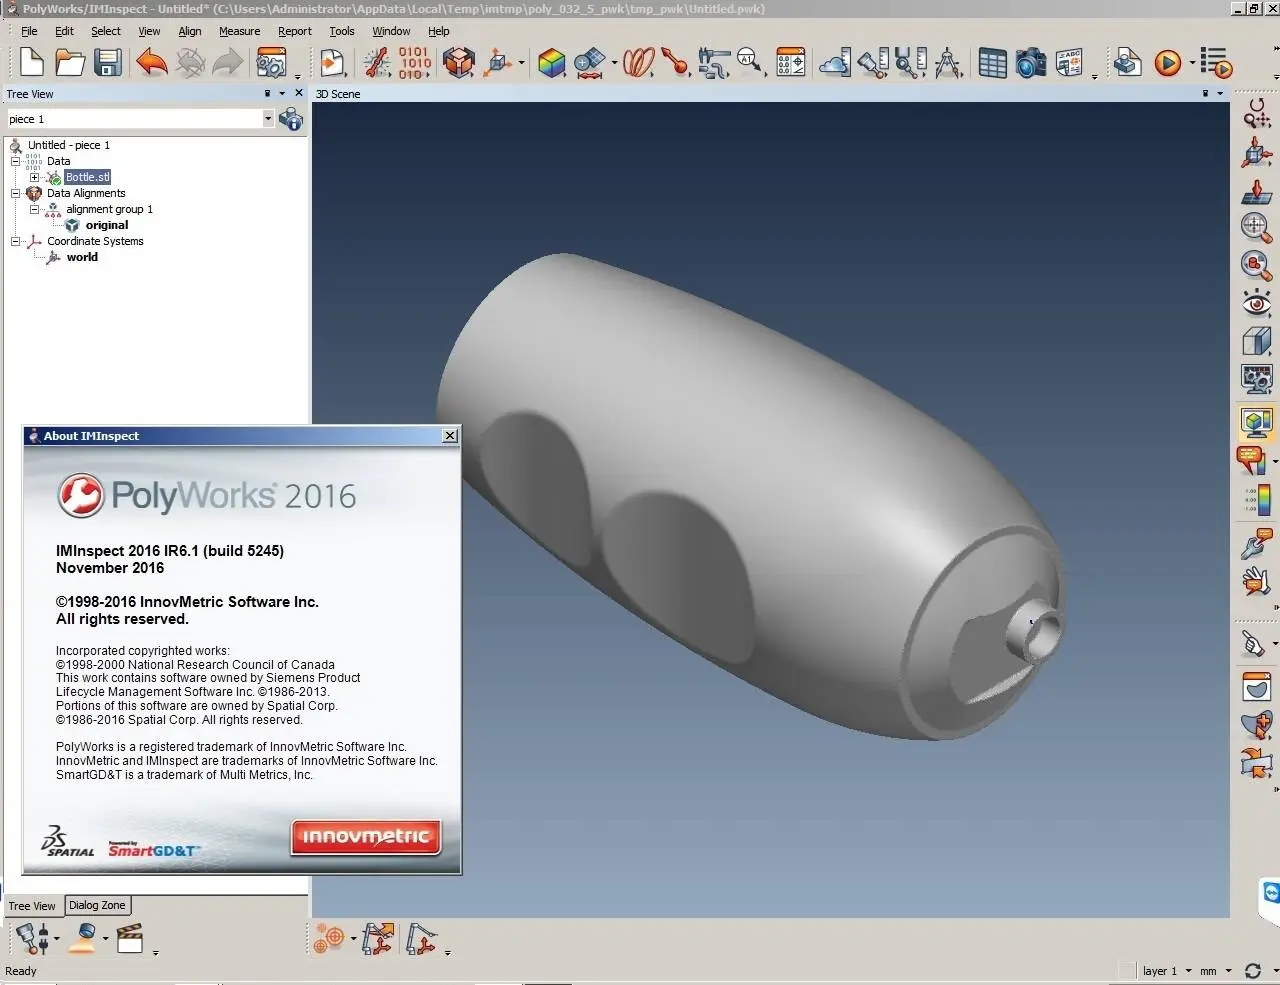Select the red probe ball tool
This screenshot has height=985, width=1280.
[x=675, y=63]
